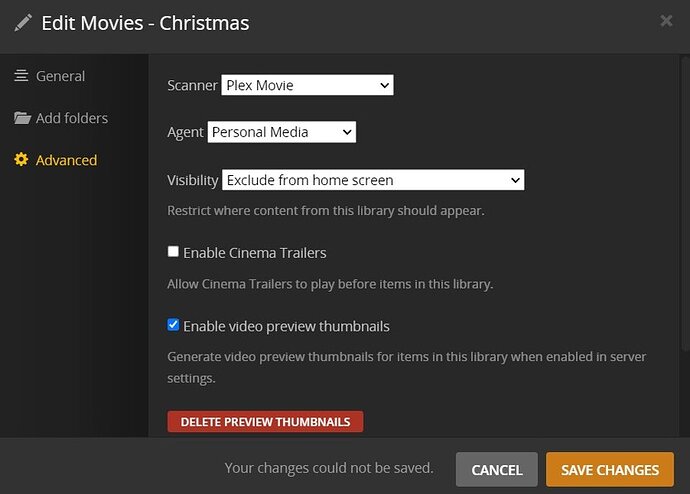Click the 'Agent' label text

pos(185,132)
